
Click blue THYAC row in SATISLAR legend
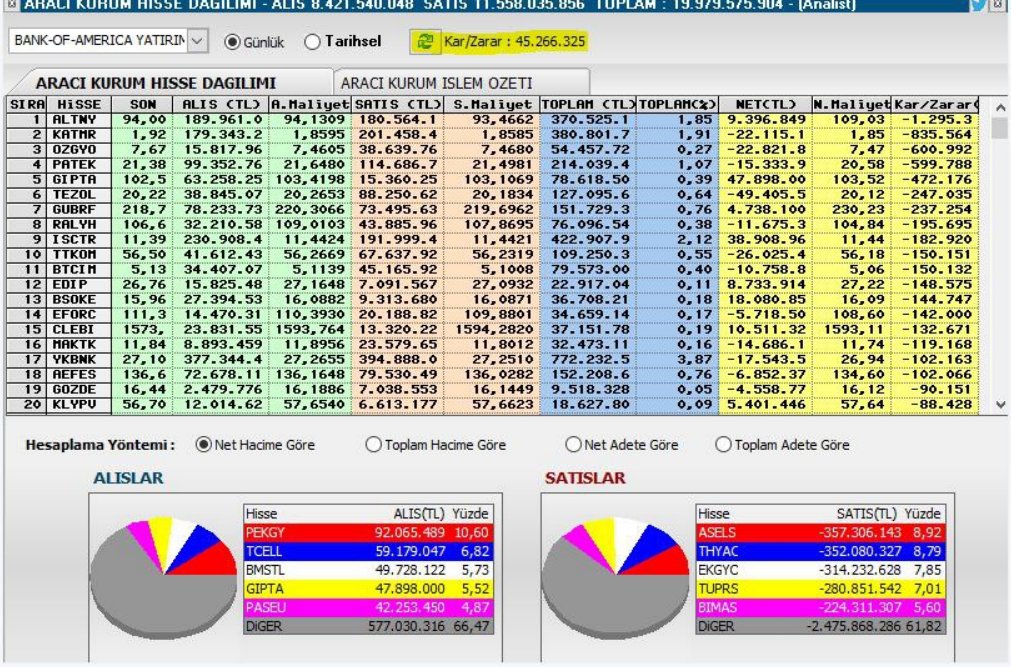[821, 552]
